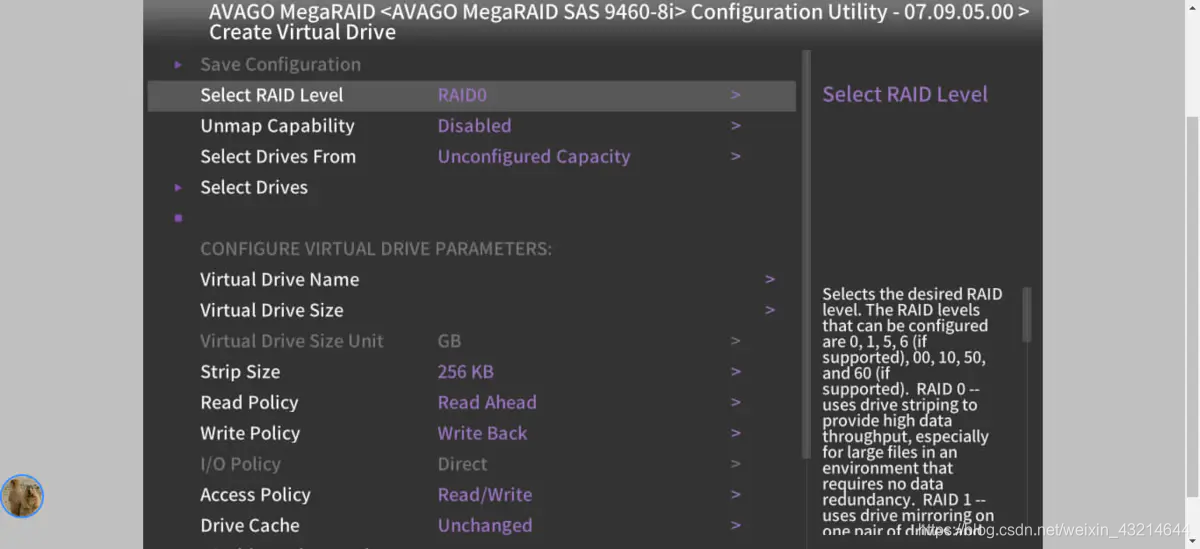1200x549 pixels.
Task: Click the arrow beside Unconfigured Capacity
Action: click(736, 157)
